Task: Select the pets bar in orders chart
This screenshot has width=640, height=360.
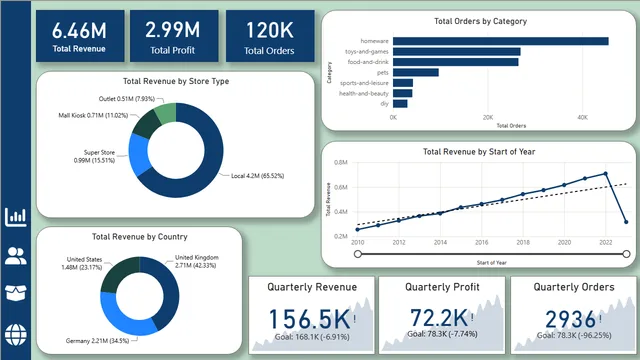Action: 416,73
